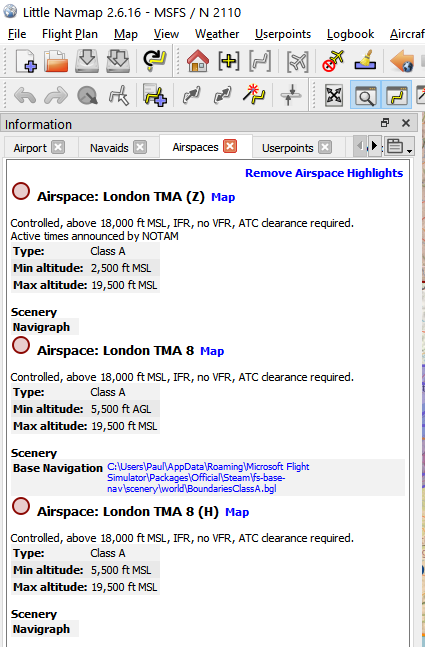Undo last flight plan change
The height and width of the screenshot is (647, 425).
pos(25,96)
